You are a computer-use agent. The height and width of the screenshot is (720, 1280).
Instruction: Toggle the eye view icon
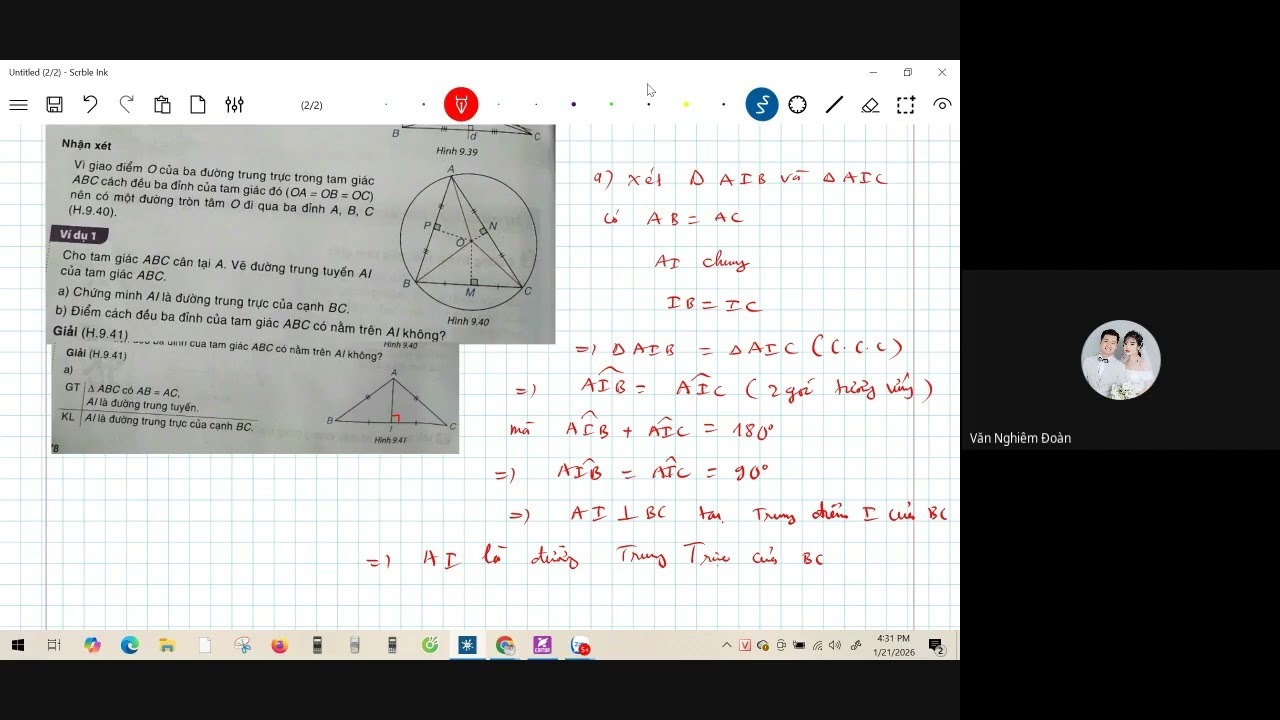[942, 105]
